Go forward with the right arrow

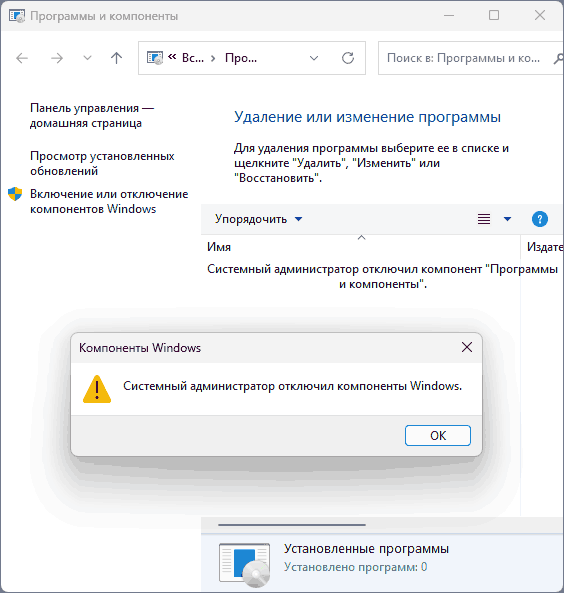pos(57,58)
